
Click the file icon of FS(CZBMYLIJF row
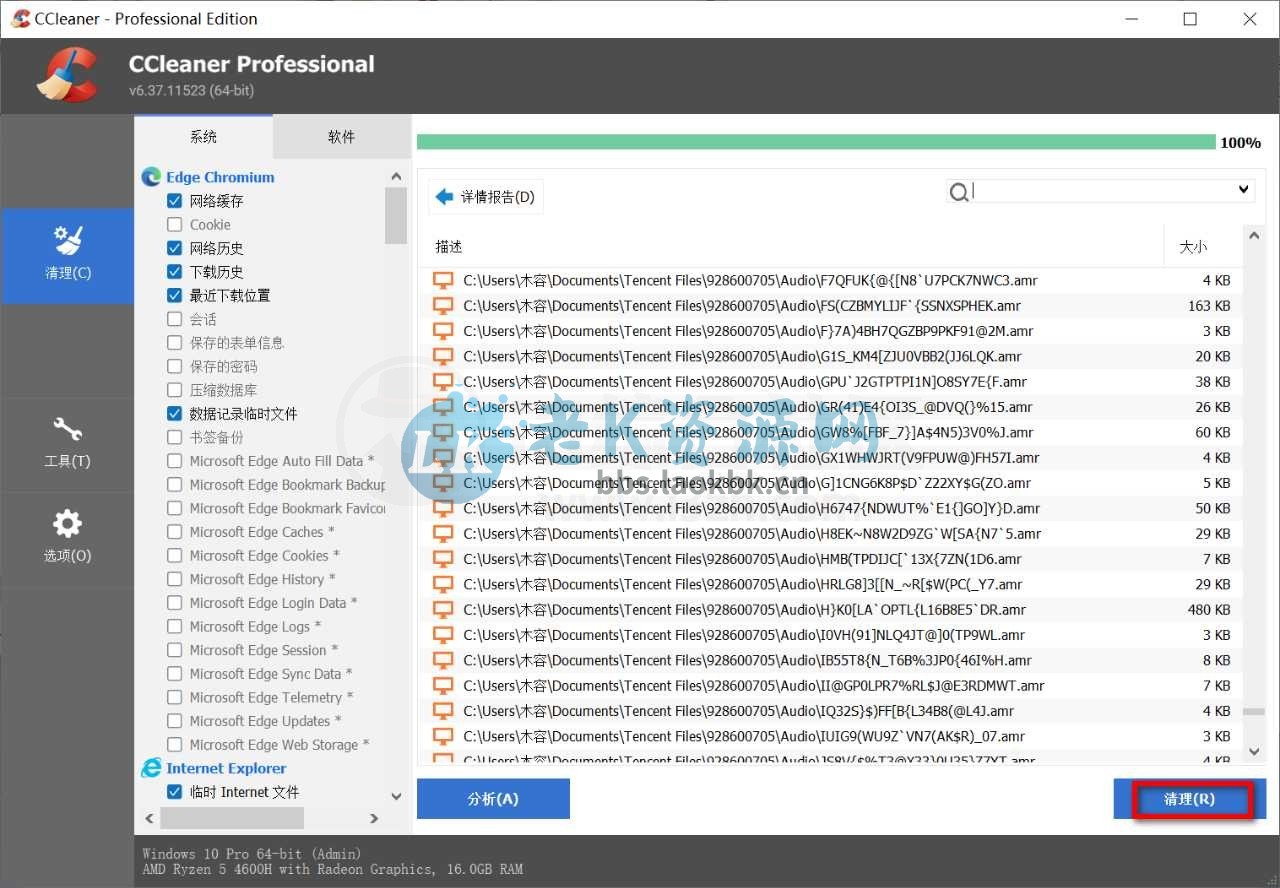[442, 306]
